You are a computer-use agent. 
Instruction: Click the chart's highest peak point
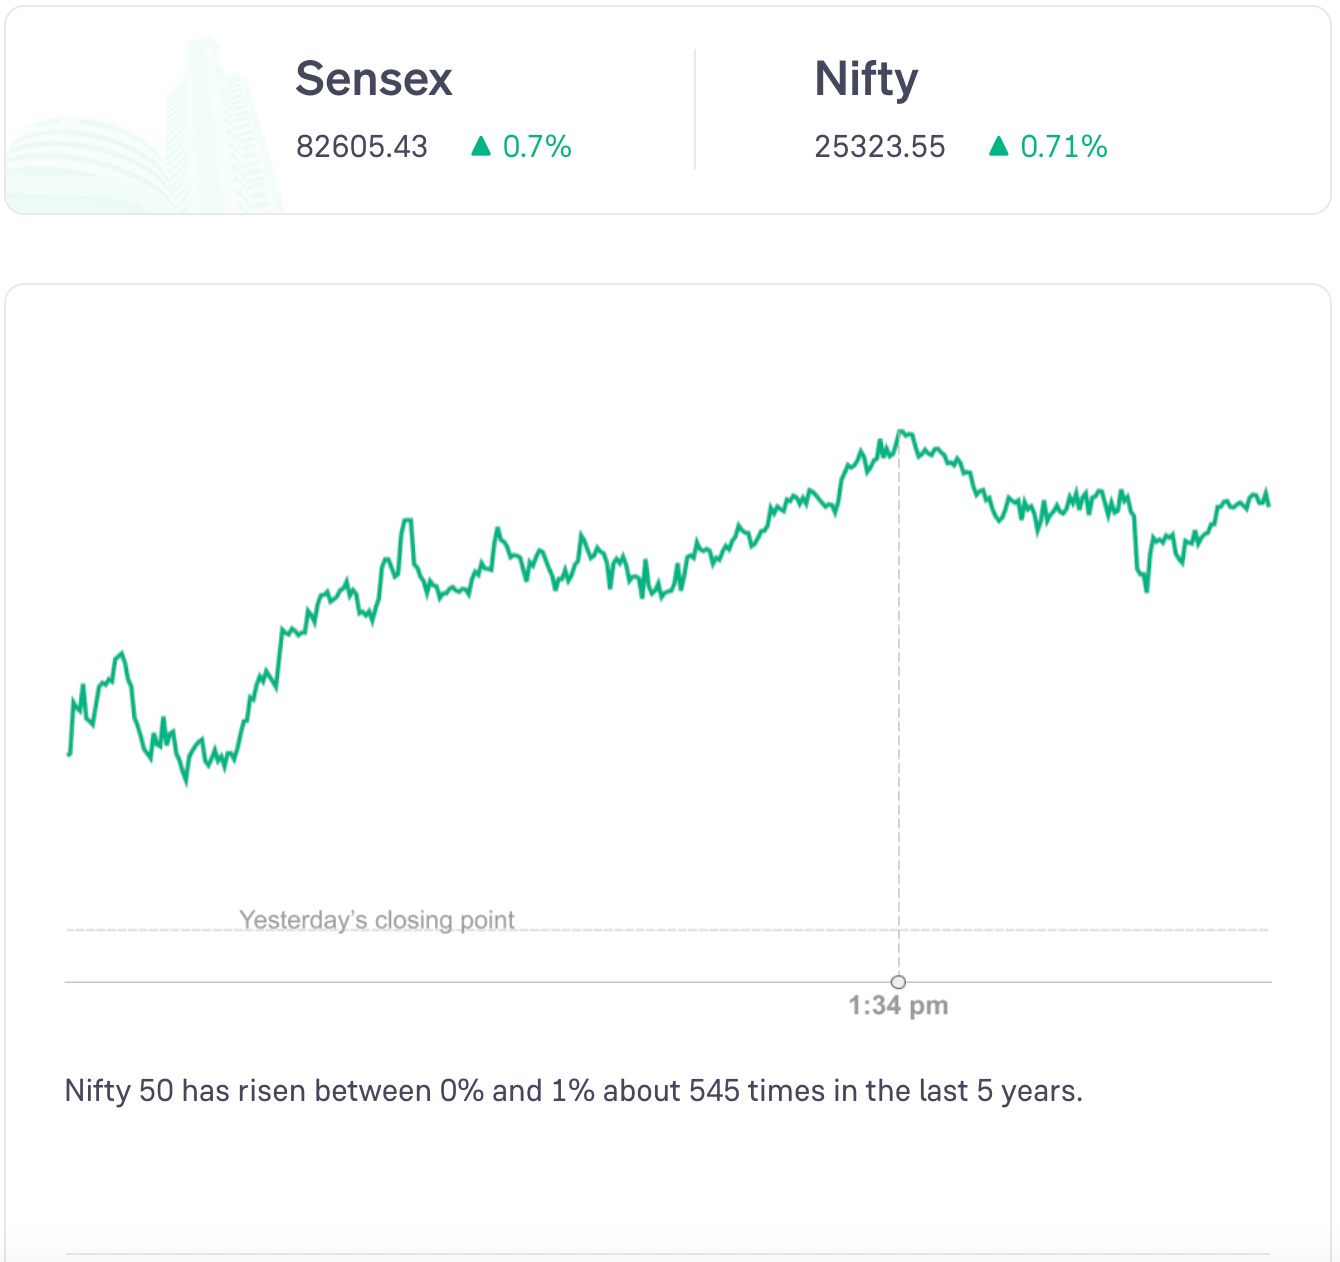coord(900,431)
